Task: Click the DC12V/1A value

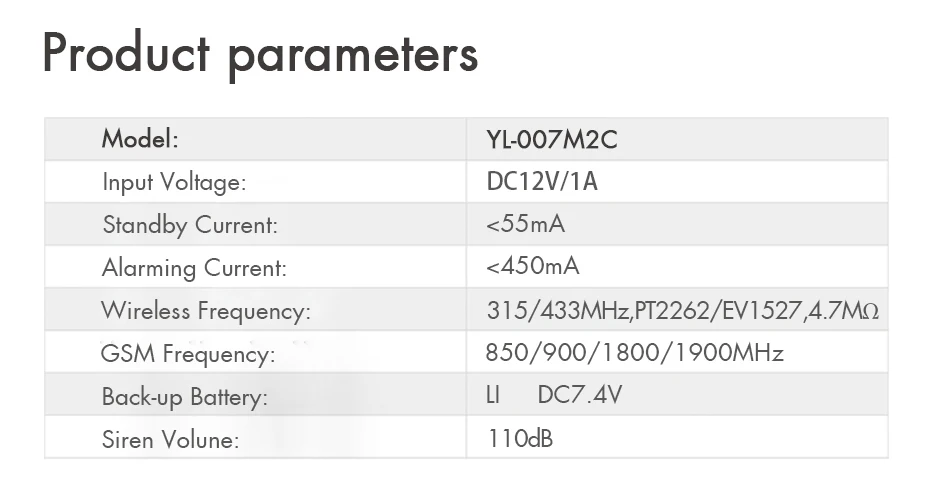Action: point(541,182)
